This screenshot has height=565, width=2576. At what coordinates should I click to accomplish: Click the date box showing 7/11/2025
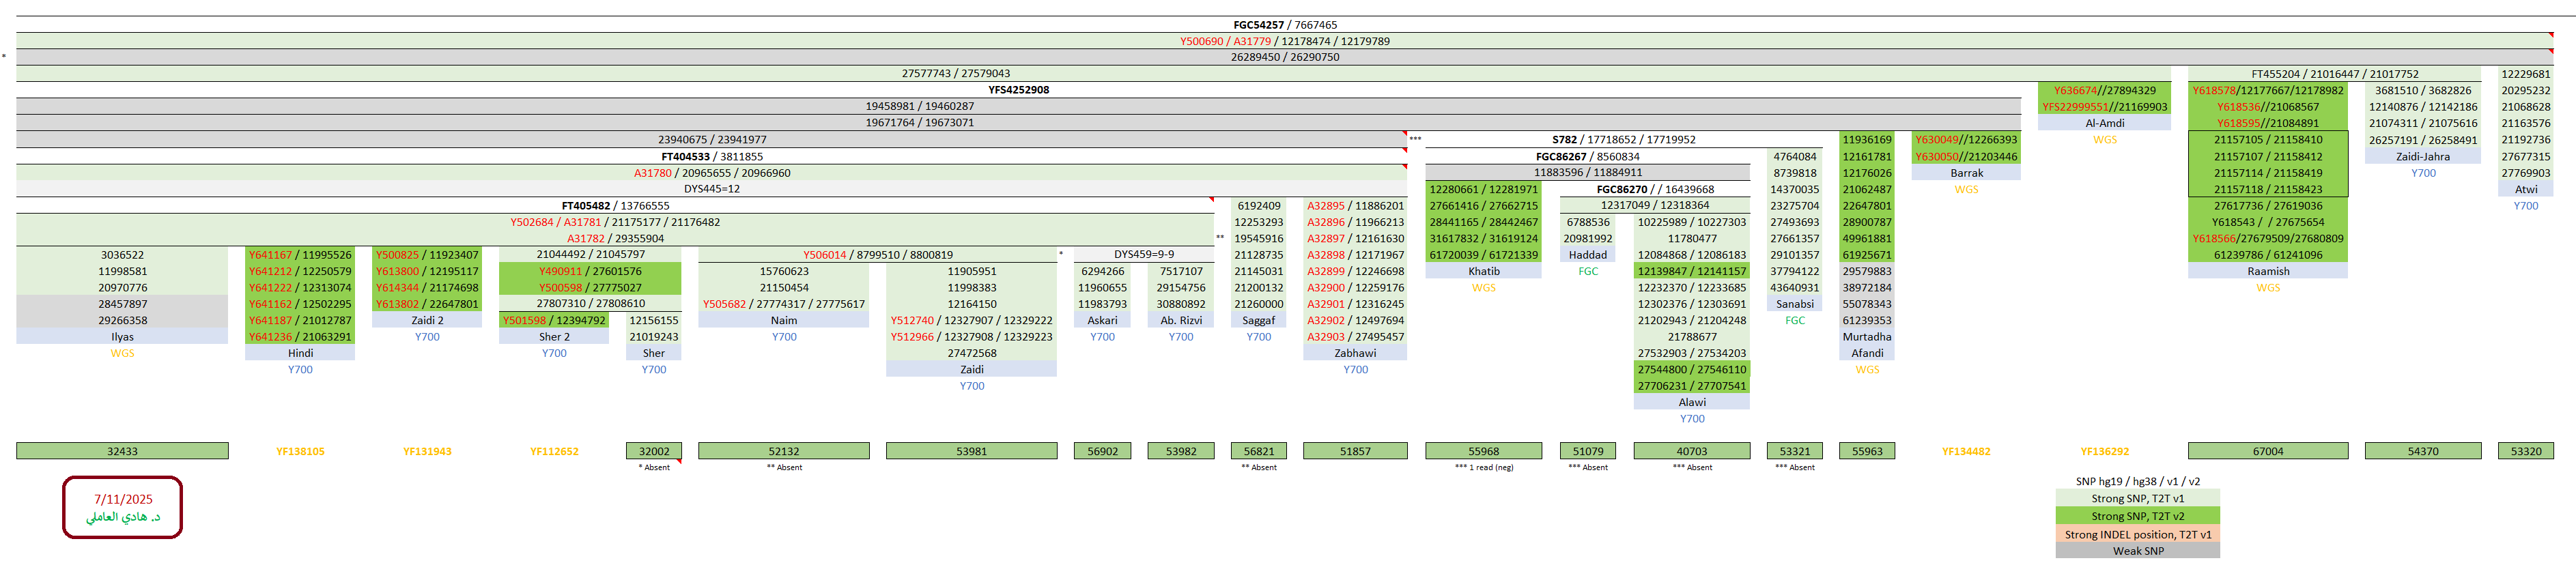(x=123, y=507)
